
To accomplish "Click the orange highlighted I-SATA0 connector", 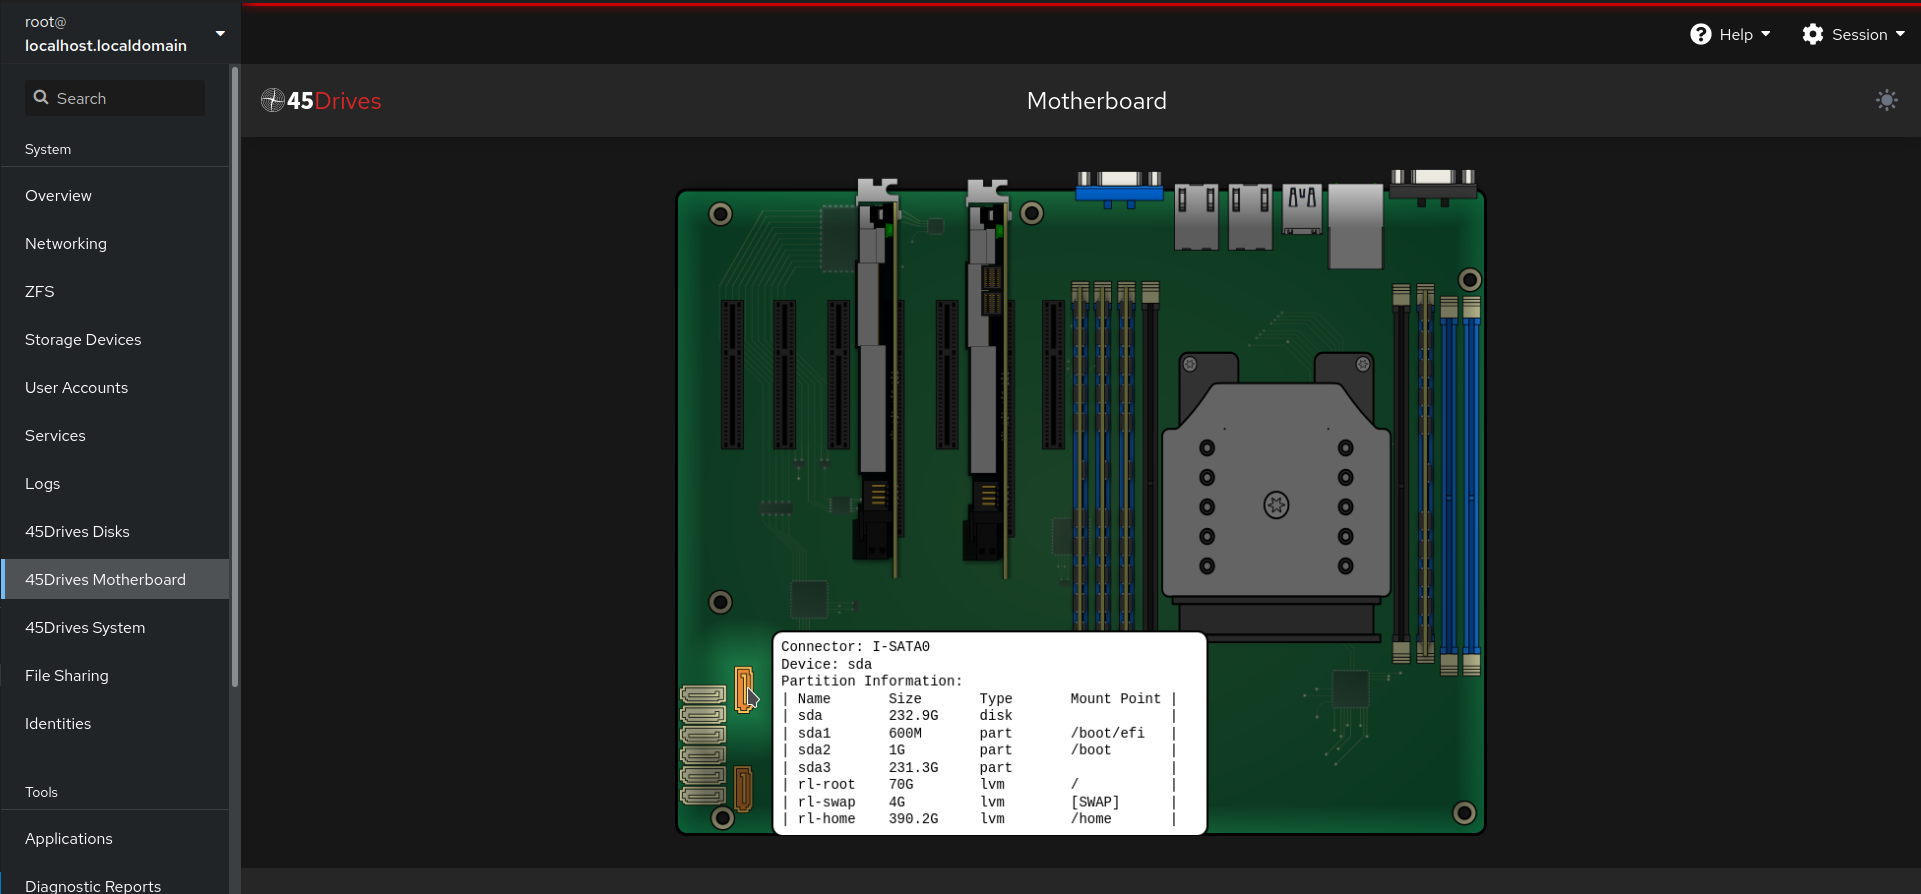I will (x=743, y=690).
